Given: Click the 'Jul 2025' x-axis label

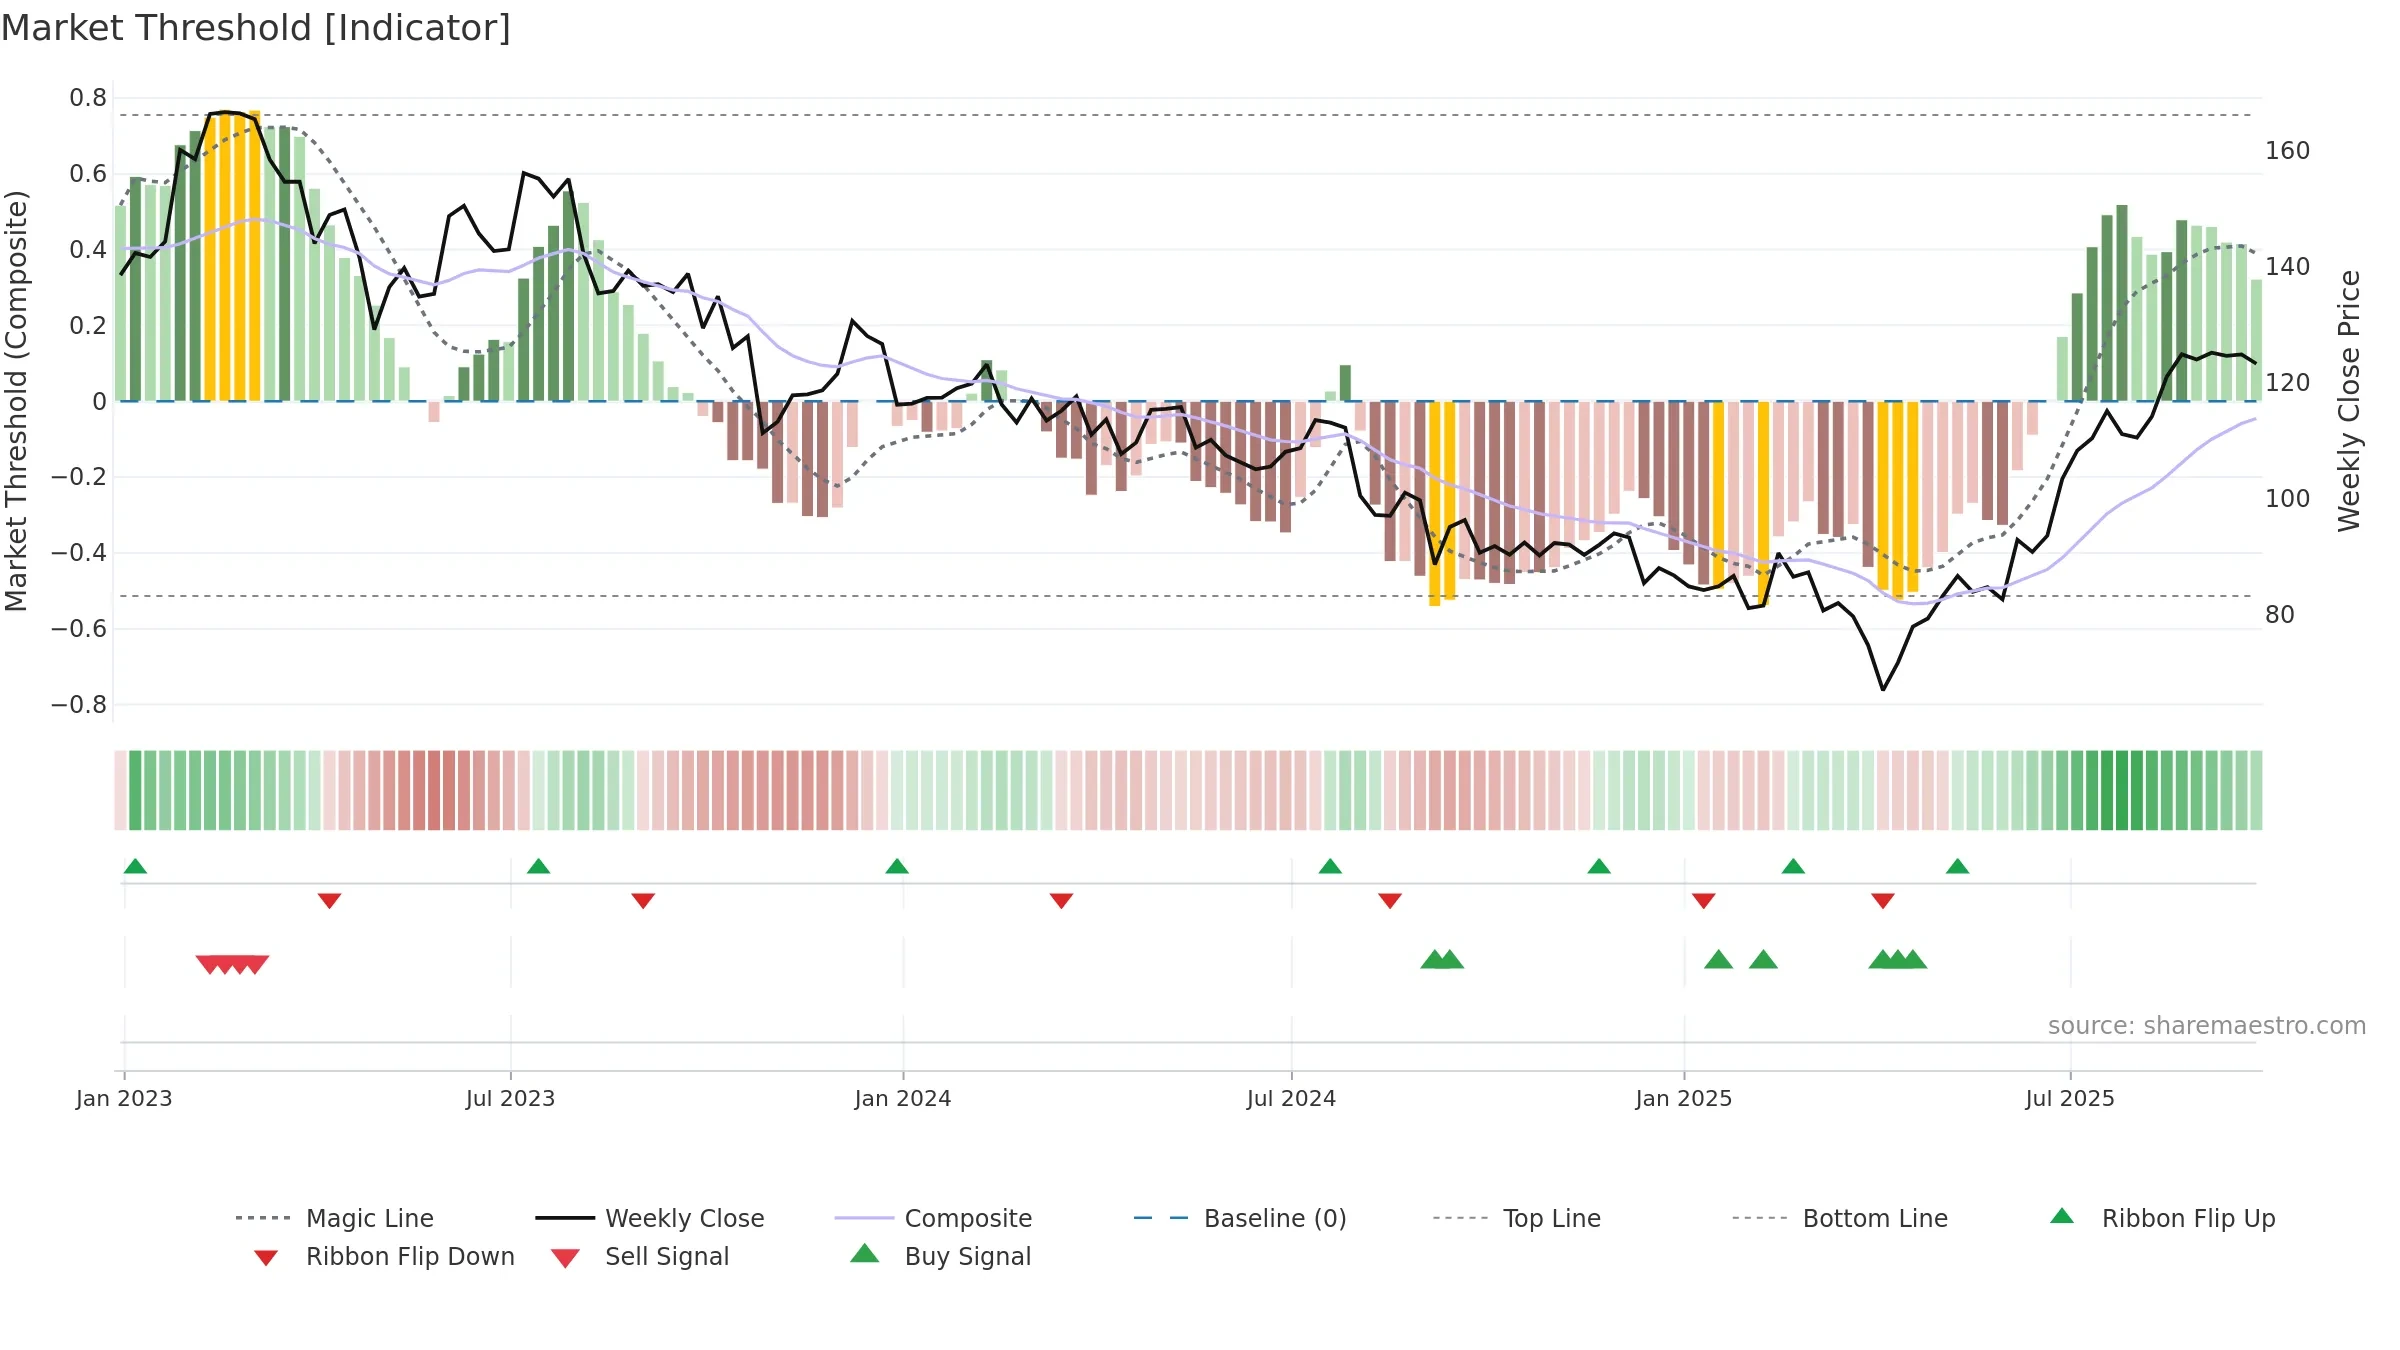Looking at the screenshot, I should [x=2070, y=1099].
